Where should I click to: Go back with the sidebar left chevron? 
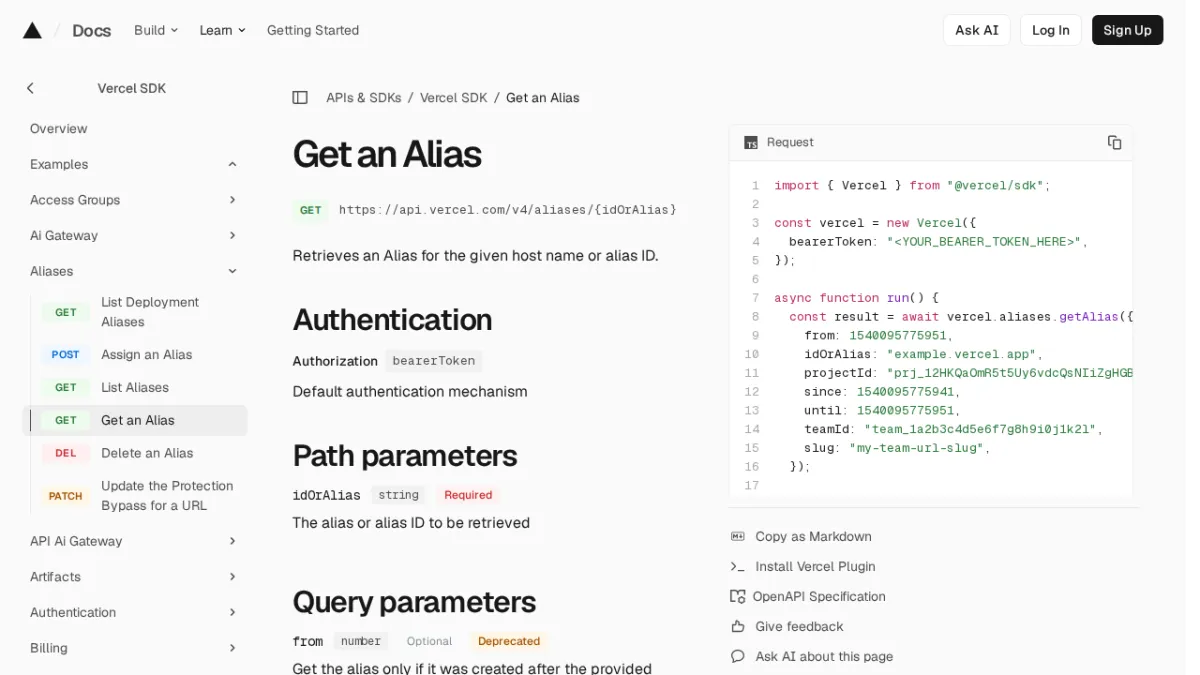[x=30, y=88]
